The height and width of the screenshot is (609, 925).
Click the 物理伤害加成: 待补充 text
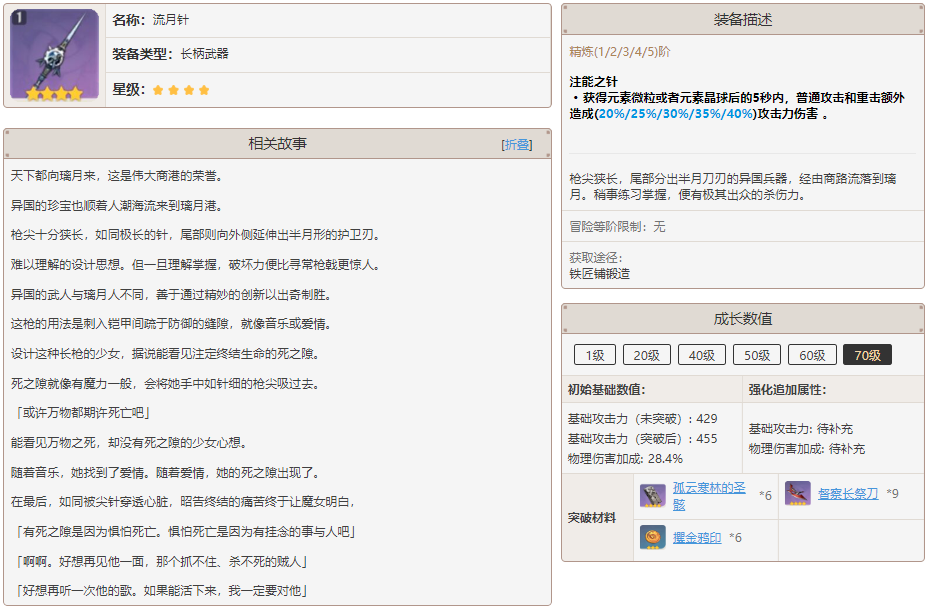(807, 449)
